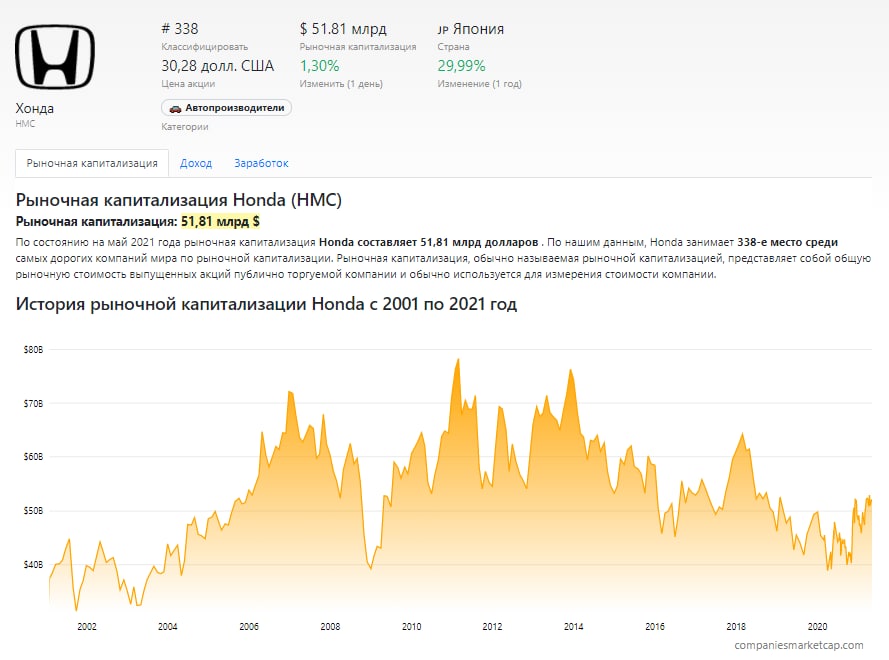Click the 2006 year label on chart axis
Viewport: 889px width, 660px height.
click(x=249, y=627)
